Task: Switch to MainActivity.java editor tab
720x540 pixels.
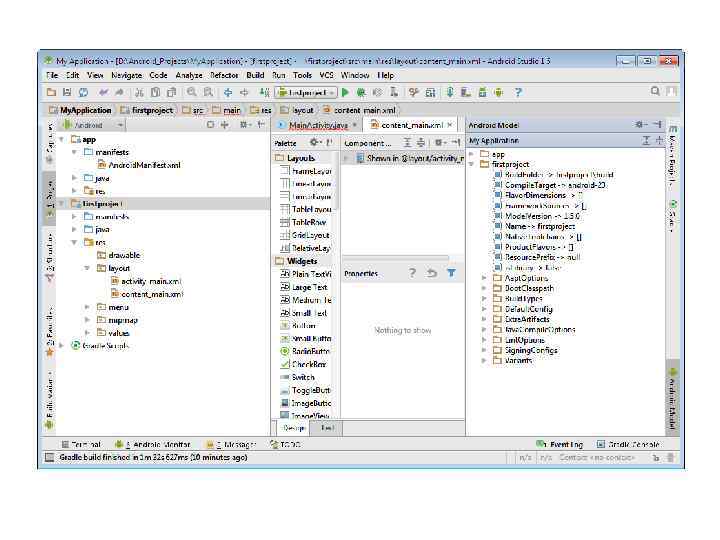Action: (x=318, y=125)
